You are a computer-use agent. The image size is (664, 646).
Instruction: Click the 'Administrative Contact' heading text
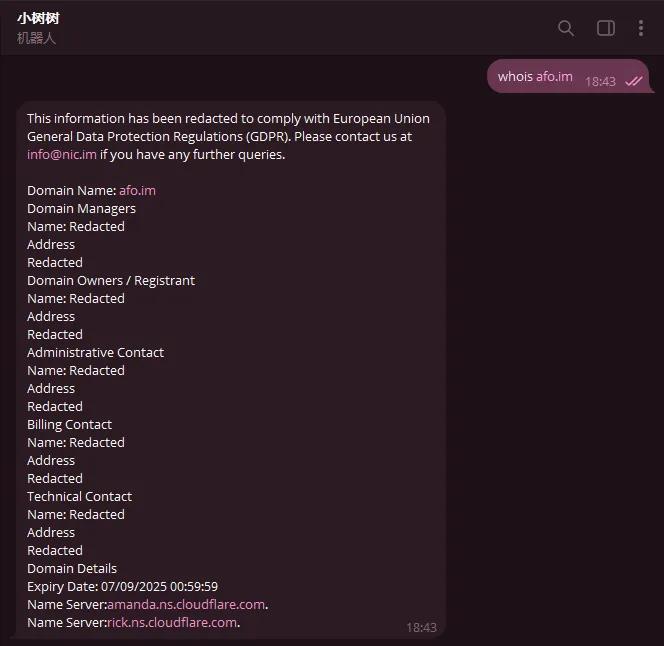tap(95, 352)
